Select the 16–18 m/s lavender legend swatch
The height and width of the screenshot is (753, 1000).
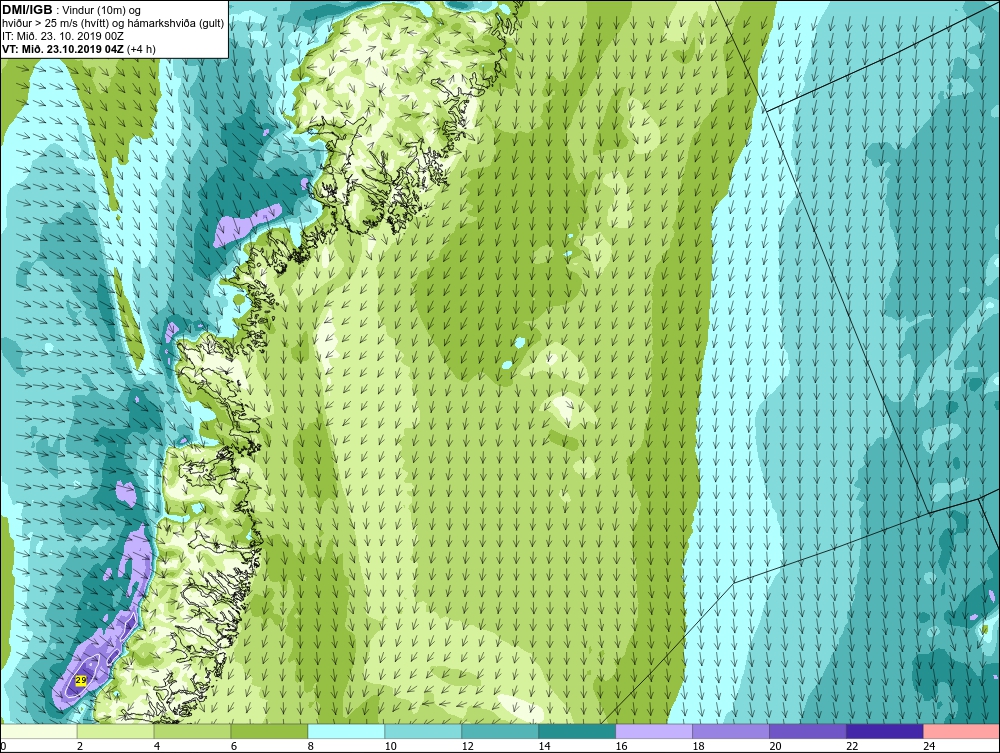pos(654,731)
